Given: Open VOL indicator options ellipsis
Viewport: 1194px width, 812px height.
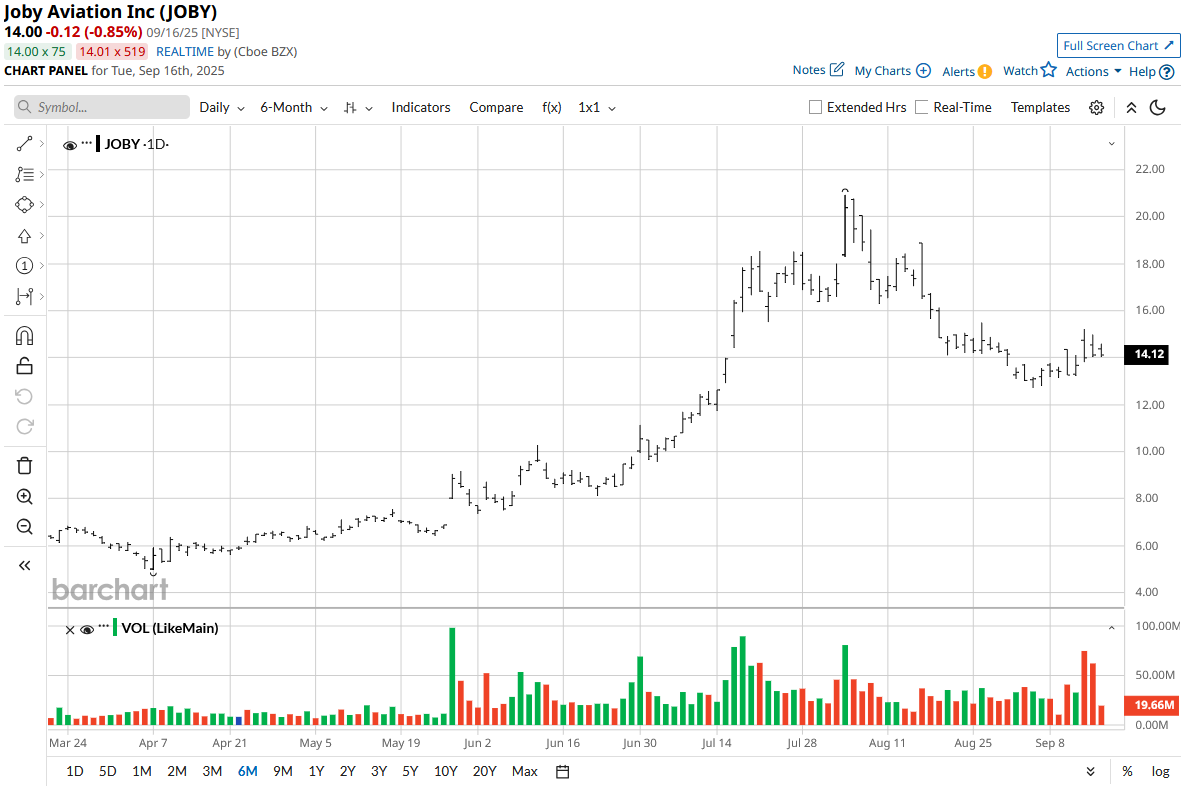Looking at the screenshot, I should 104,626.
